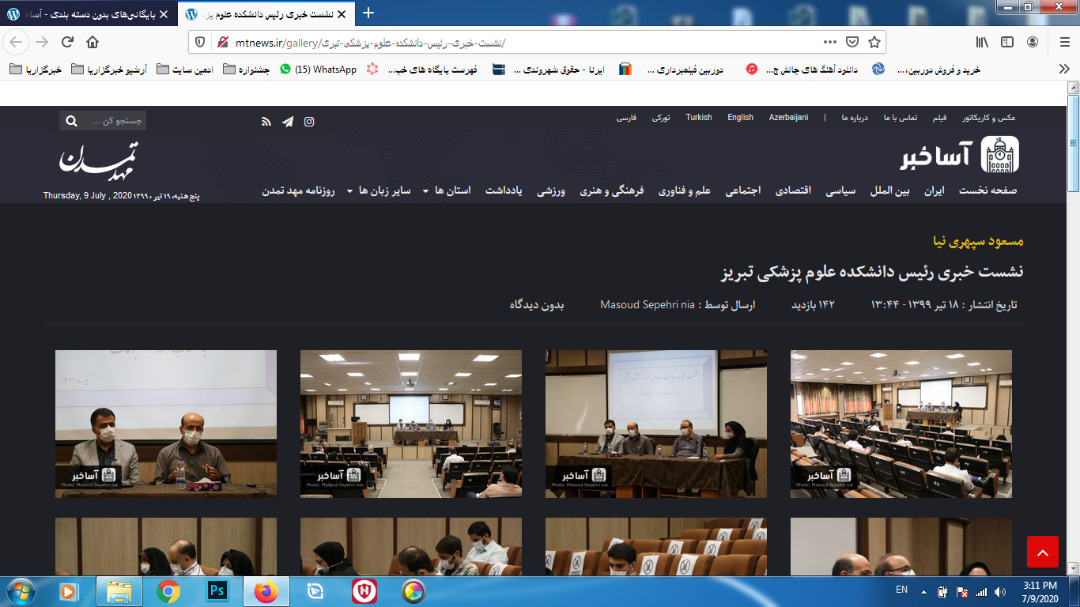Bookmark this page with the star icon
Image resolution: width=1080 pixels, height=607 pixels.
click(x=874, y=42)
